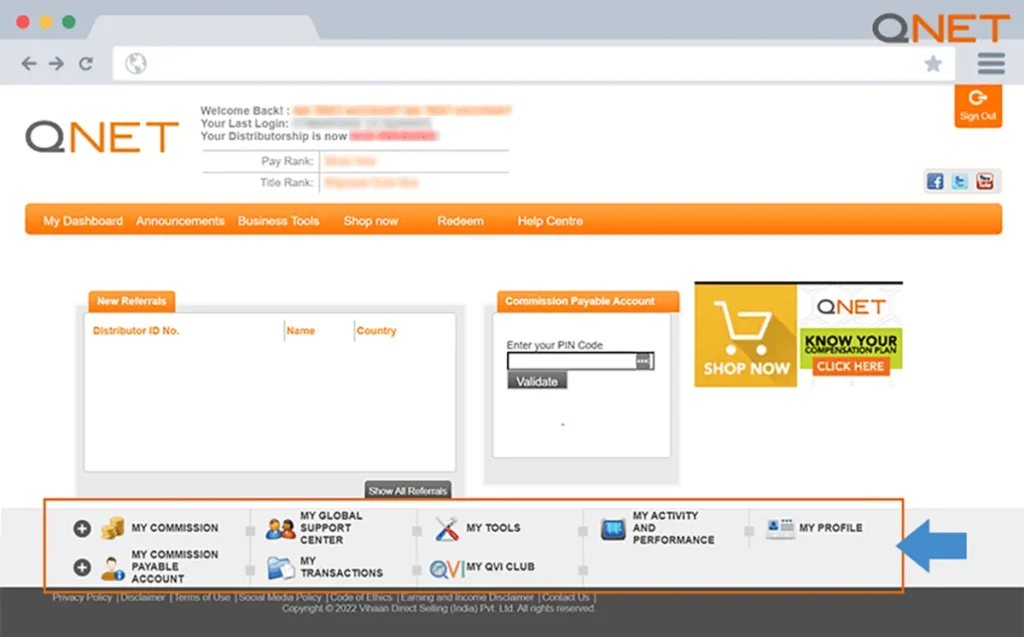Click the browser forward arrow
1024x637 pixels.
tap(57, 63)
